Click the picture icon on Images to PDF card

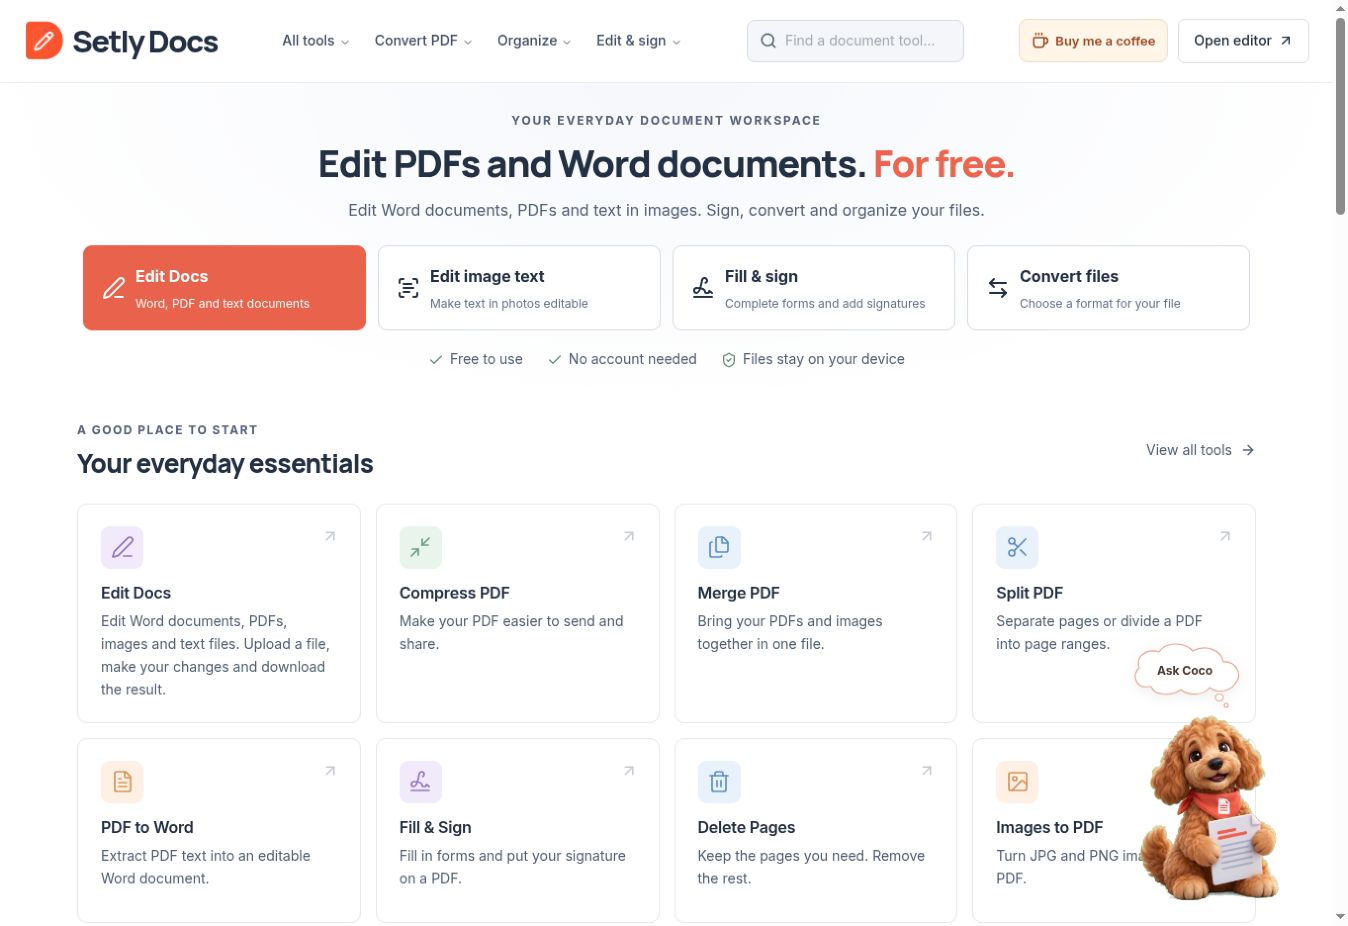[1017, 782]
